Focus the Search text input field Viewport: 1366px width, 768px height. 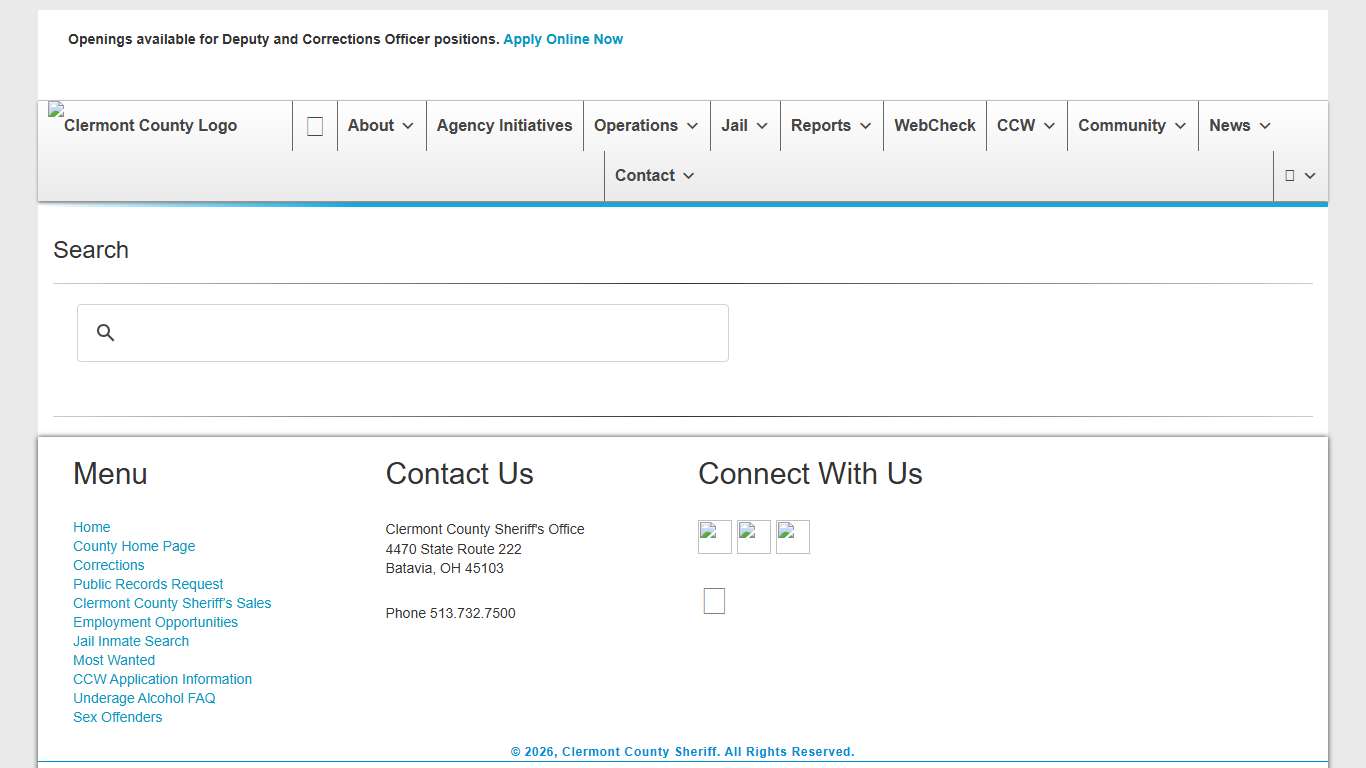[x=420, y=333]
